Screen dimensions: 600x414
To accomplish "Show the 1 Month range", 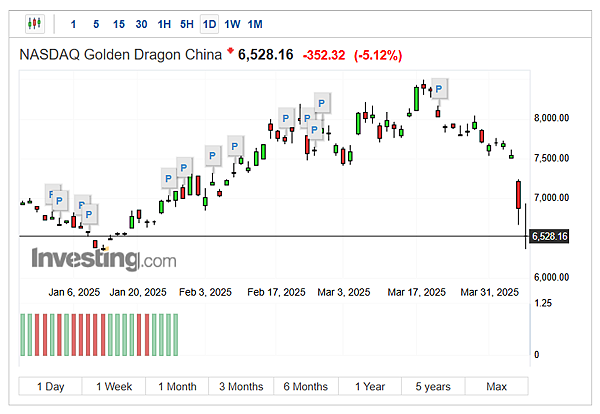I will click(x=177, y=386).
